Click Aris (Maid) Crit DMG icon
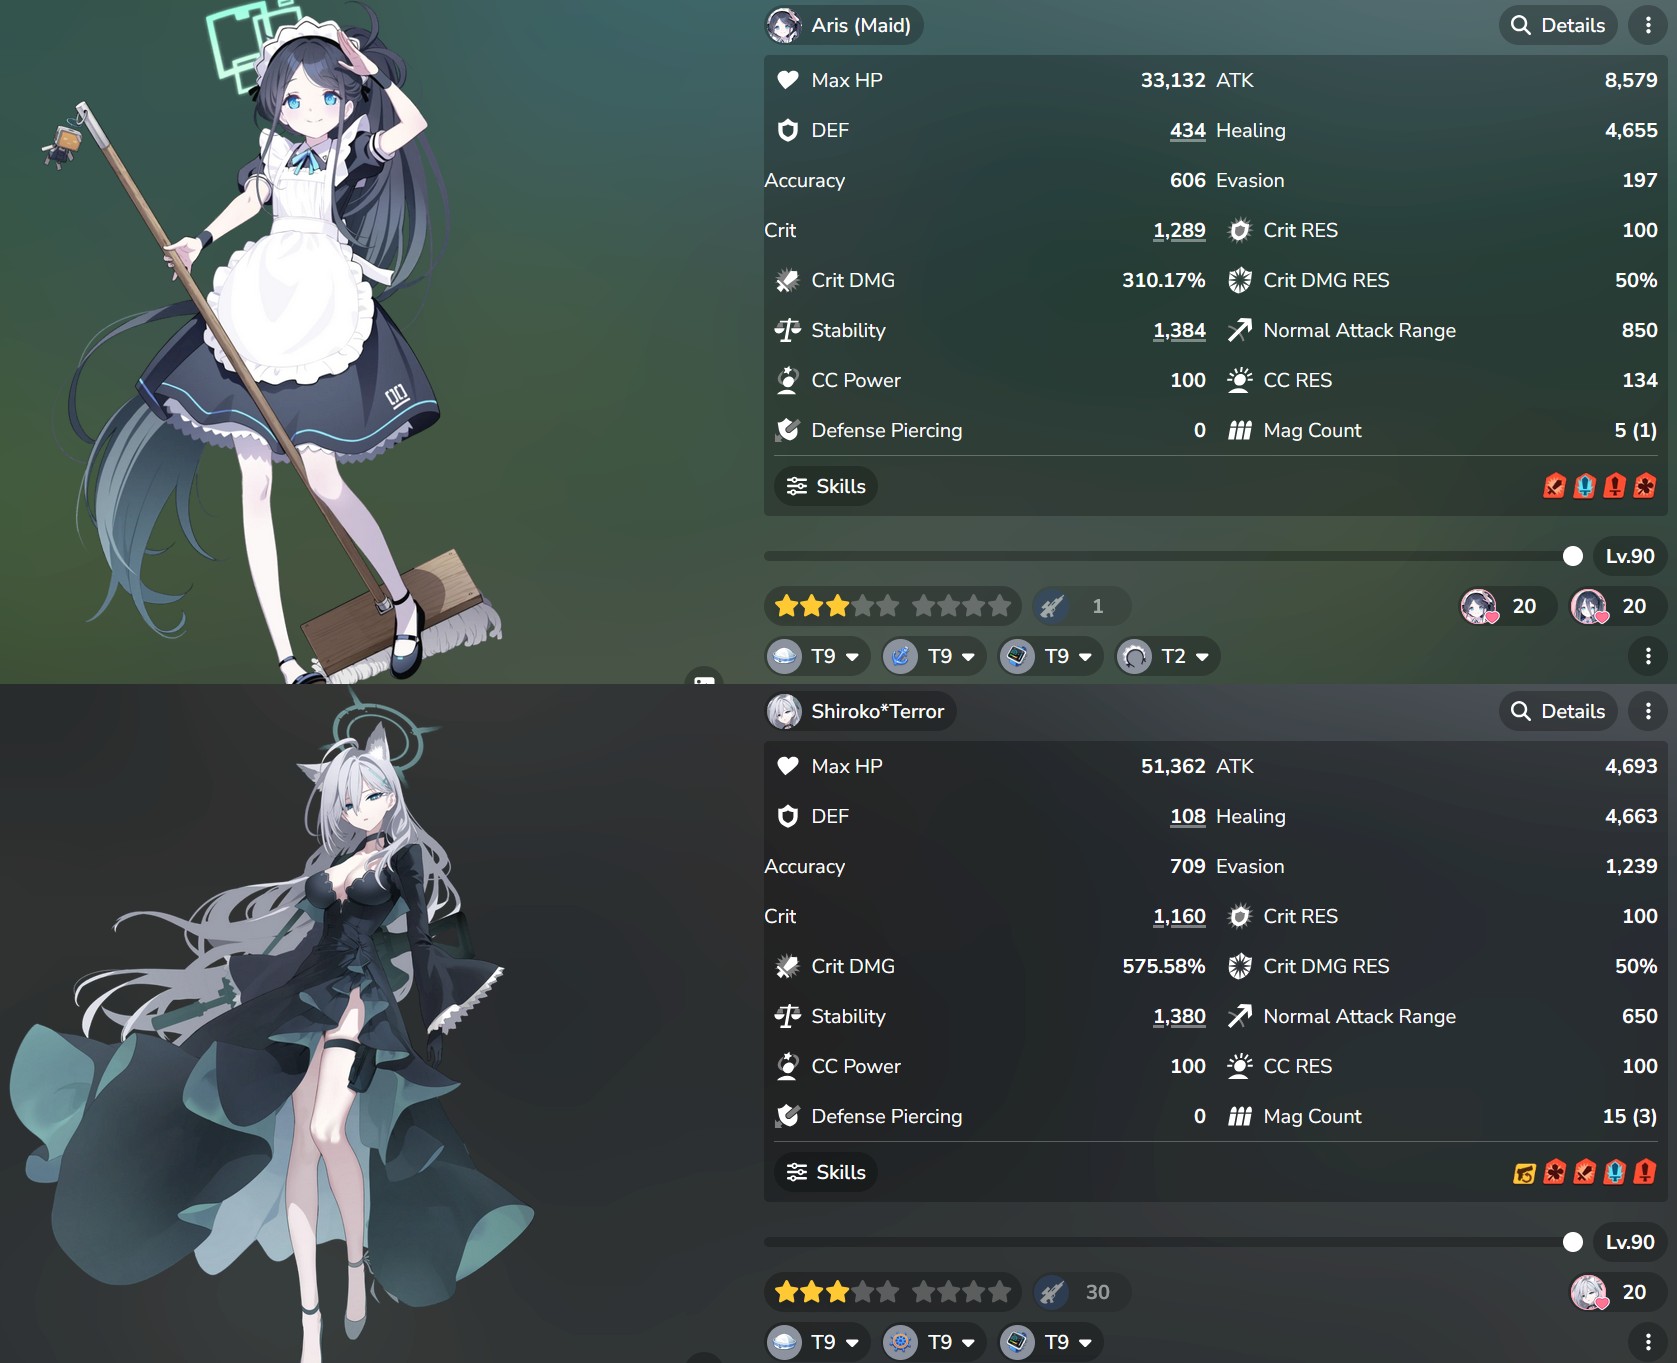The height and width of the screenshot is (1363, 1677). point(788,280)
